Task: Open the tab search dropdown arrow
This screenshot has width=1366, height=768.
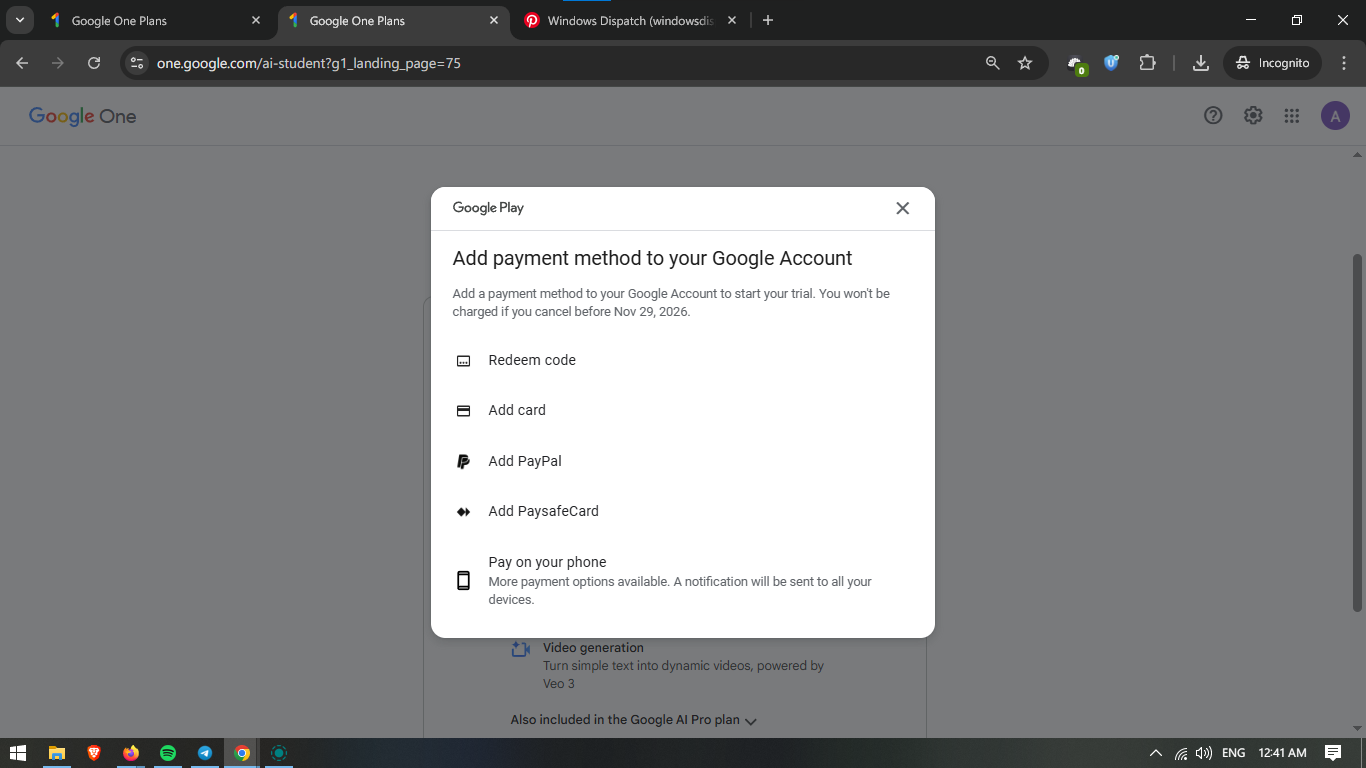Action: pyautogui.click(x=20, y=20)
